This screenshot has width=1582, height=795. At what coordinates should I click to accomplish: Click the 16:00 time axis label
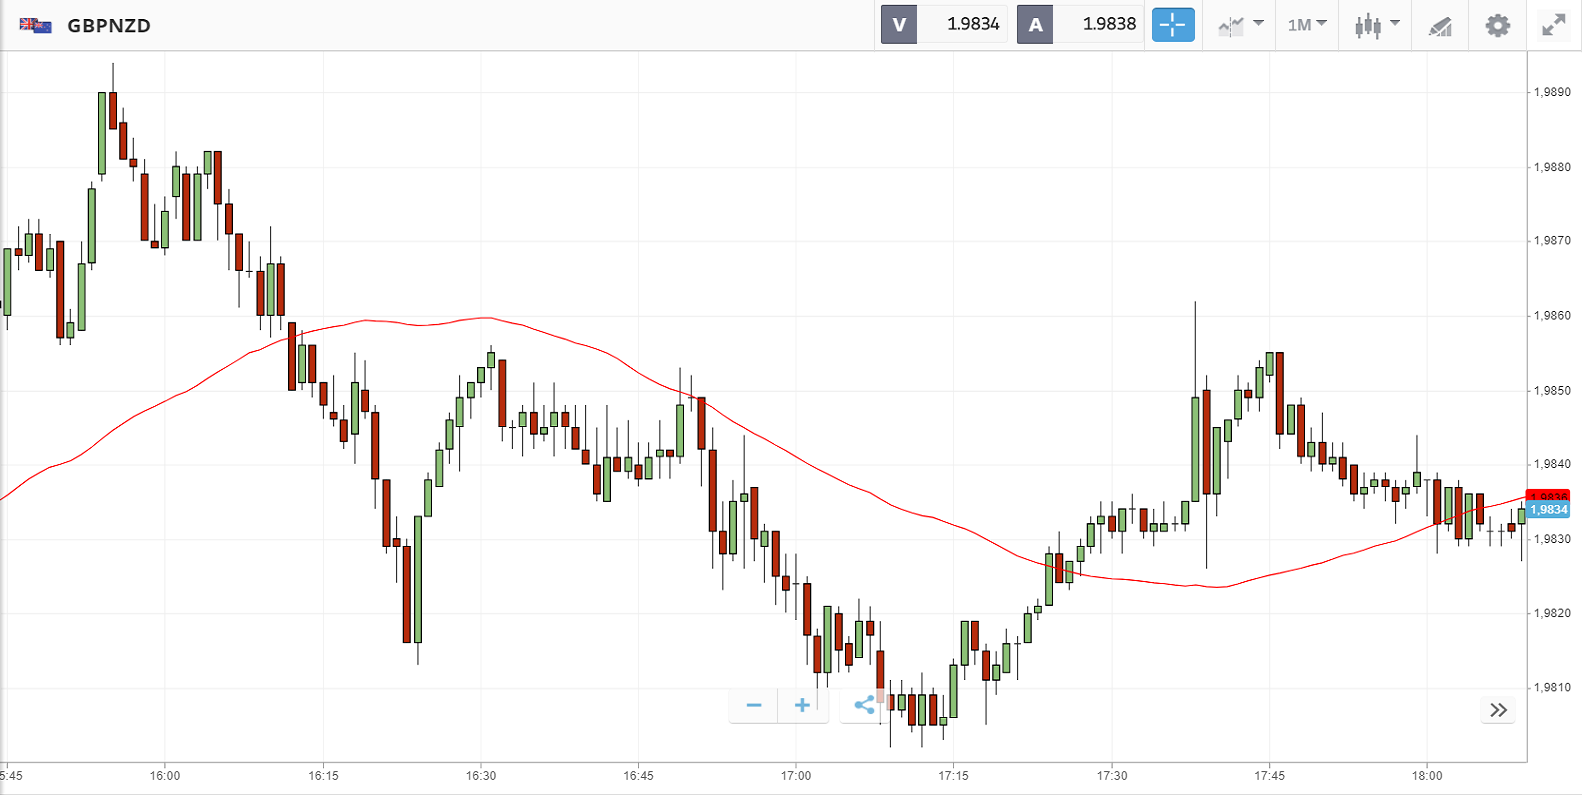point(165,776)
